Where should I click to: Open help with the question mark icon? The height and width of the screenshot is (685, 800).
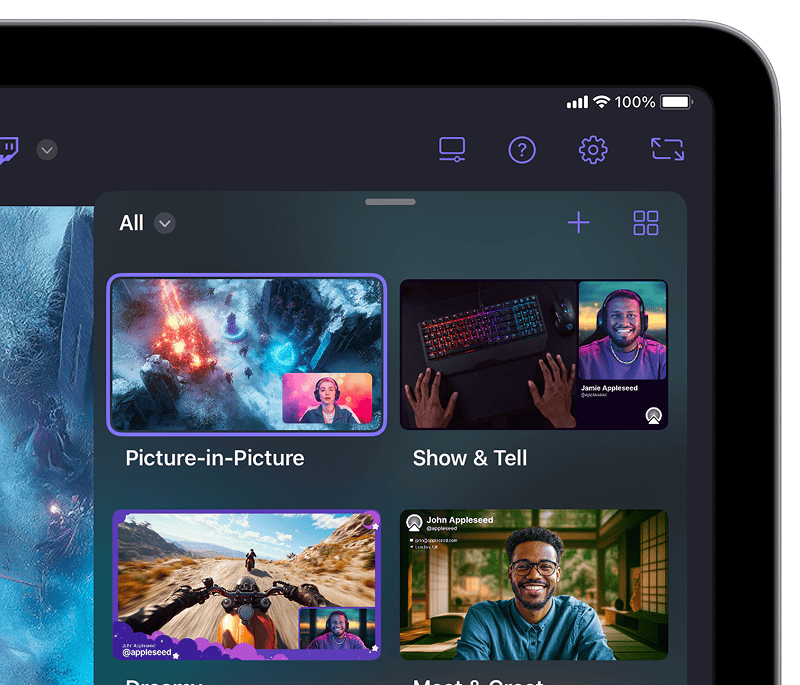[x=522, y=150]
